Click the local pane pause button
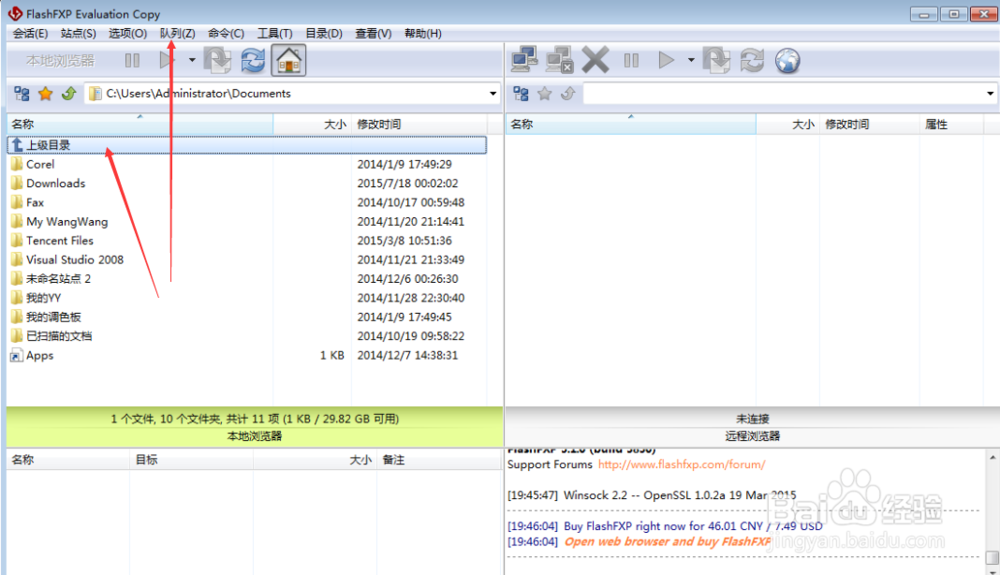Viewport: 1000px width, 575px height. [132, 61]
